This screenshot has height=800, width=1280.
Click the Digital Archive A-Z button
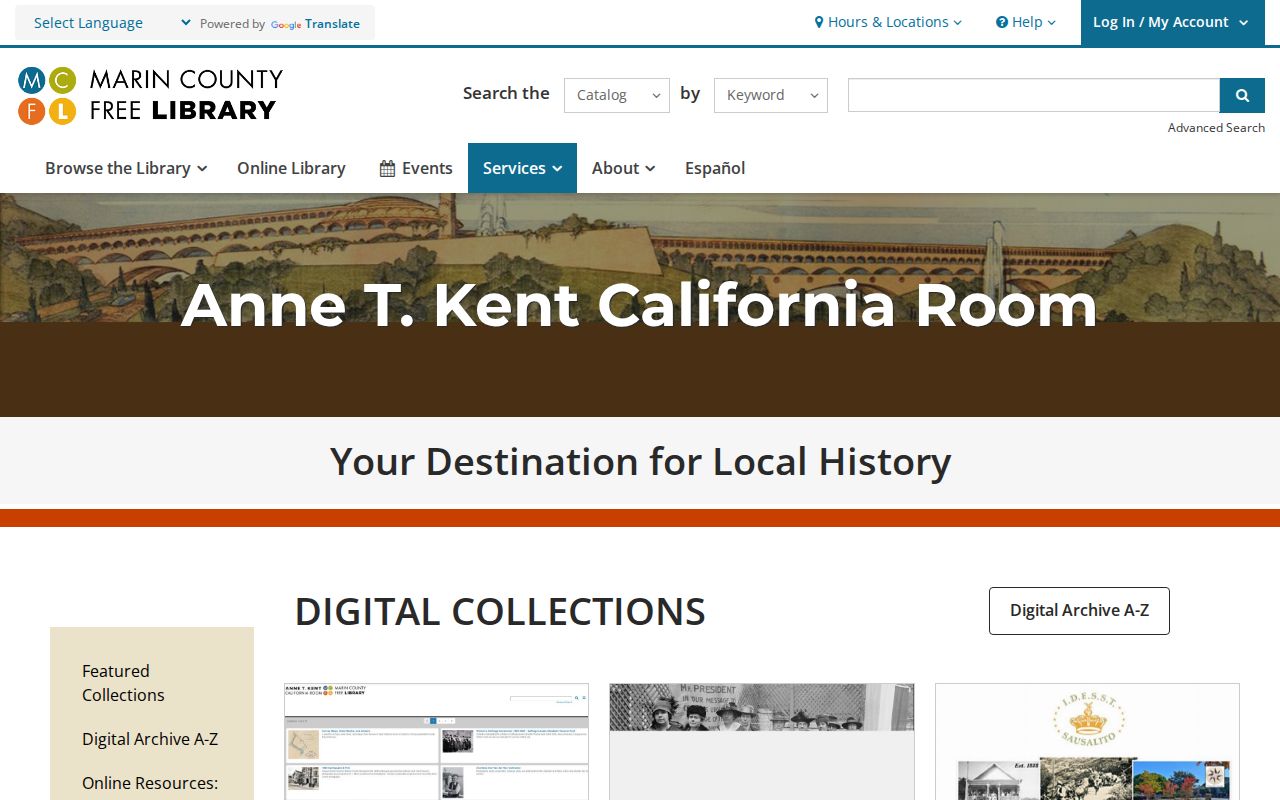pyautogui.click(x=1079, y=610)
